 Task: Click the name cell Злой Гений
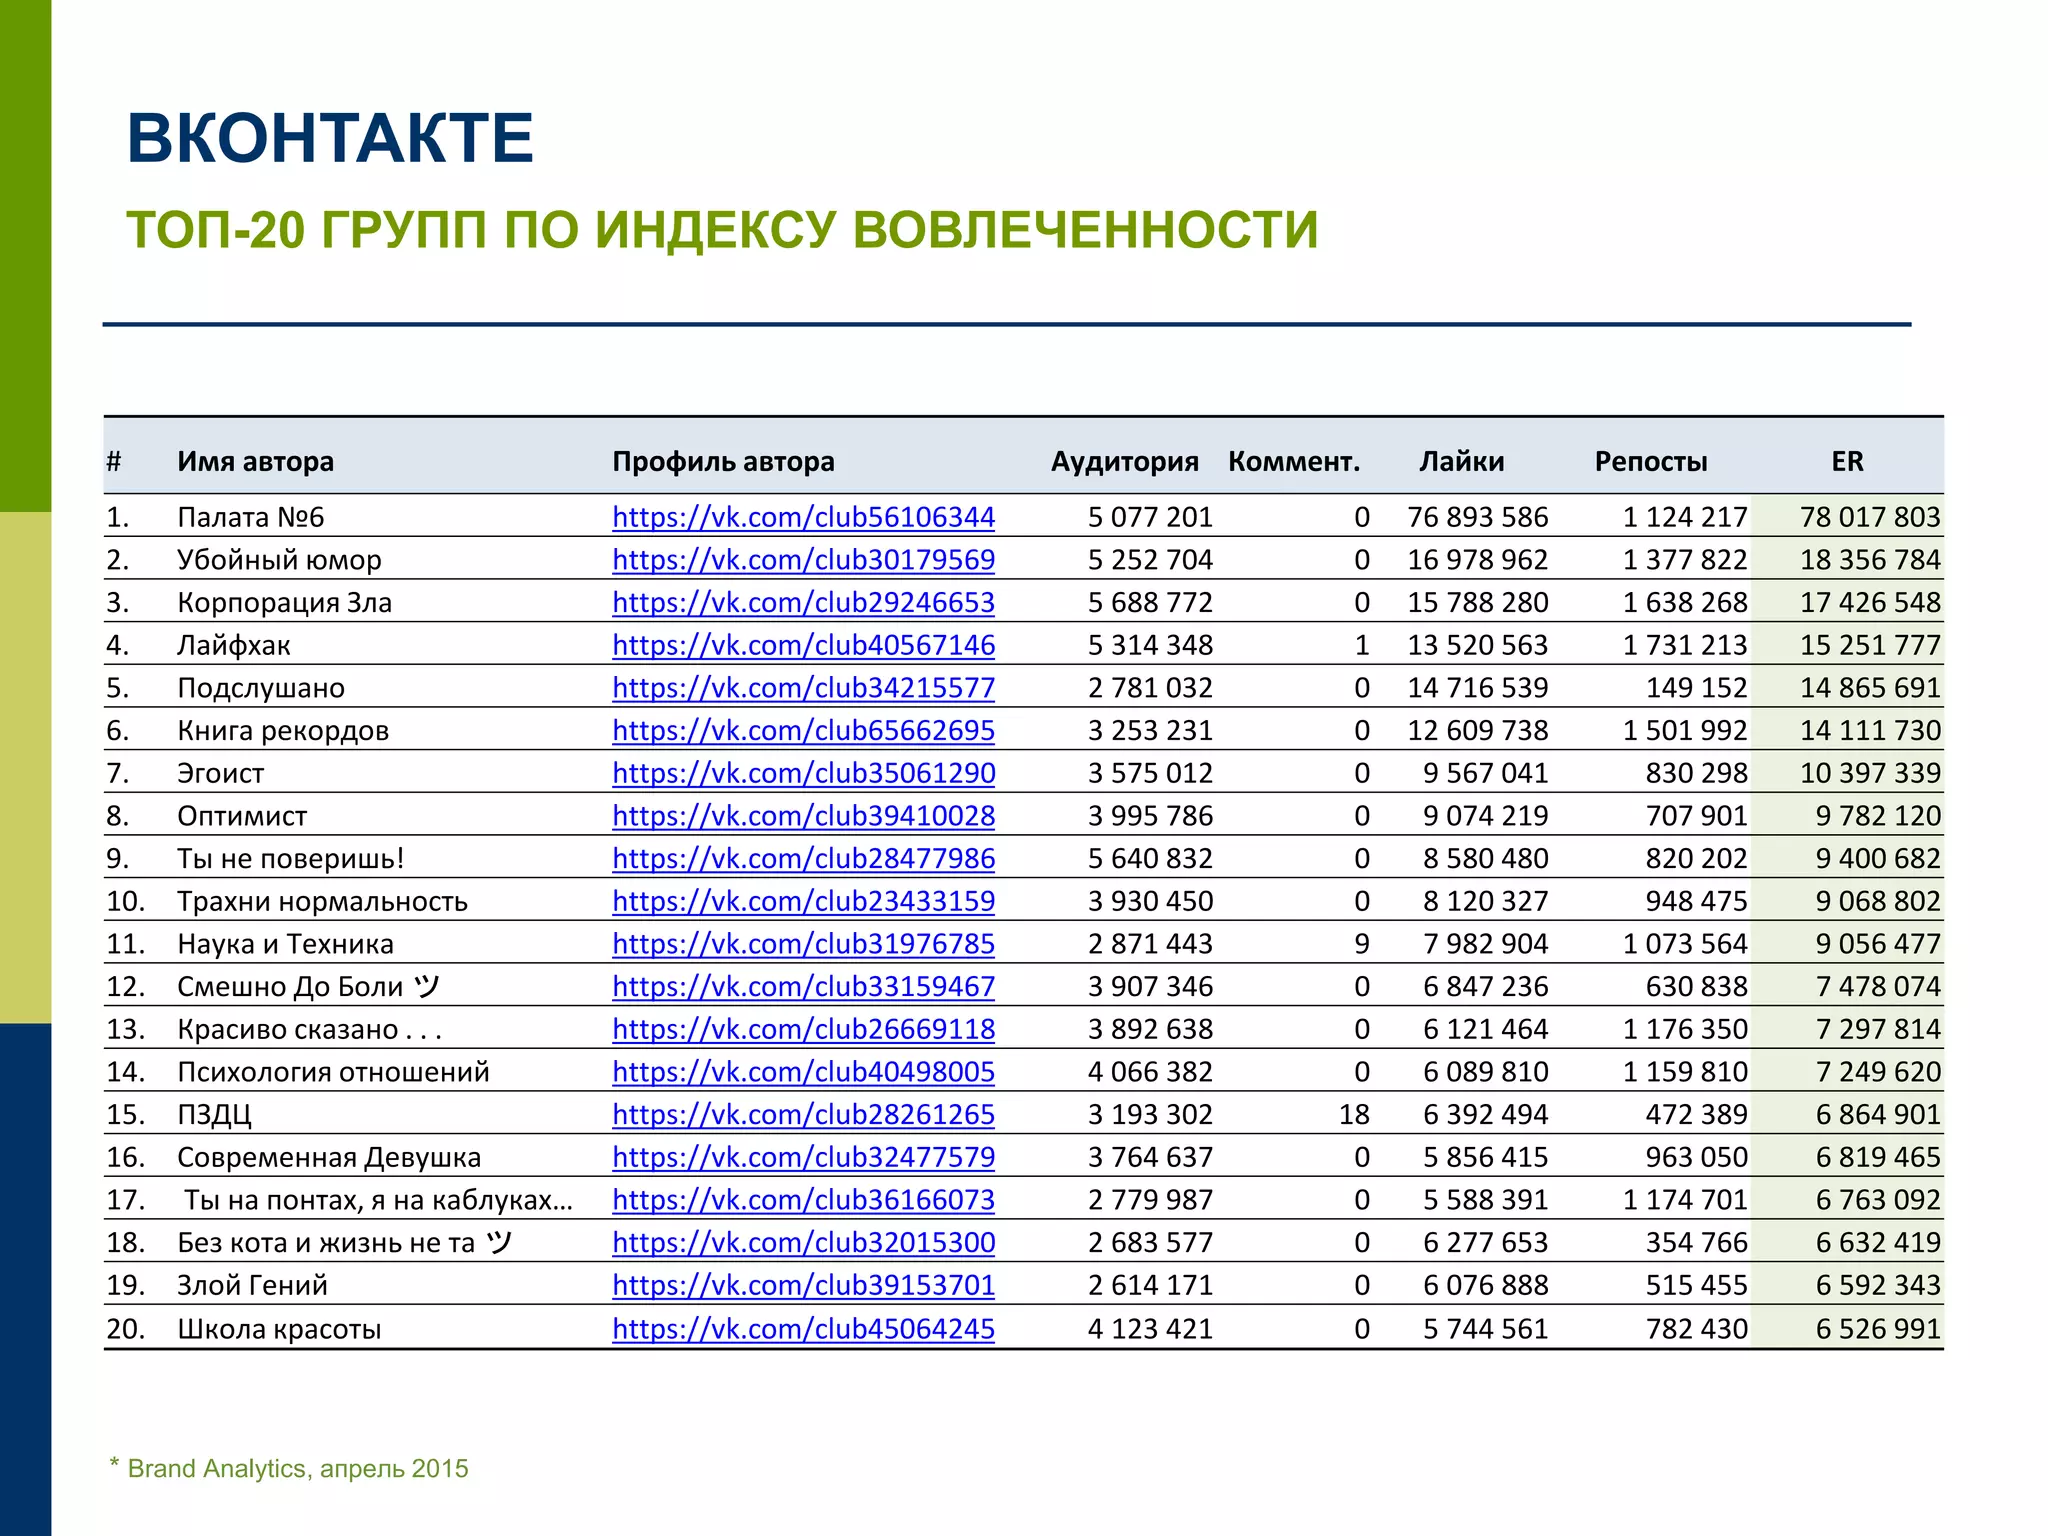click(x=252, y=1285)
